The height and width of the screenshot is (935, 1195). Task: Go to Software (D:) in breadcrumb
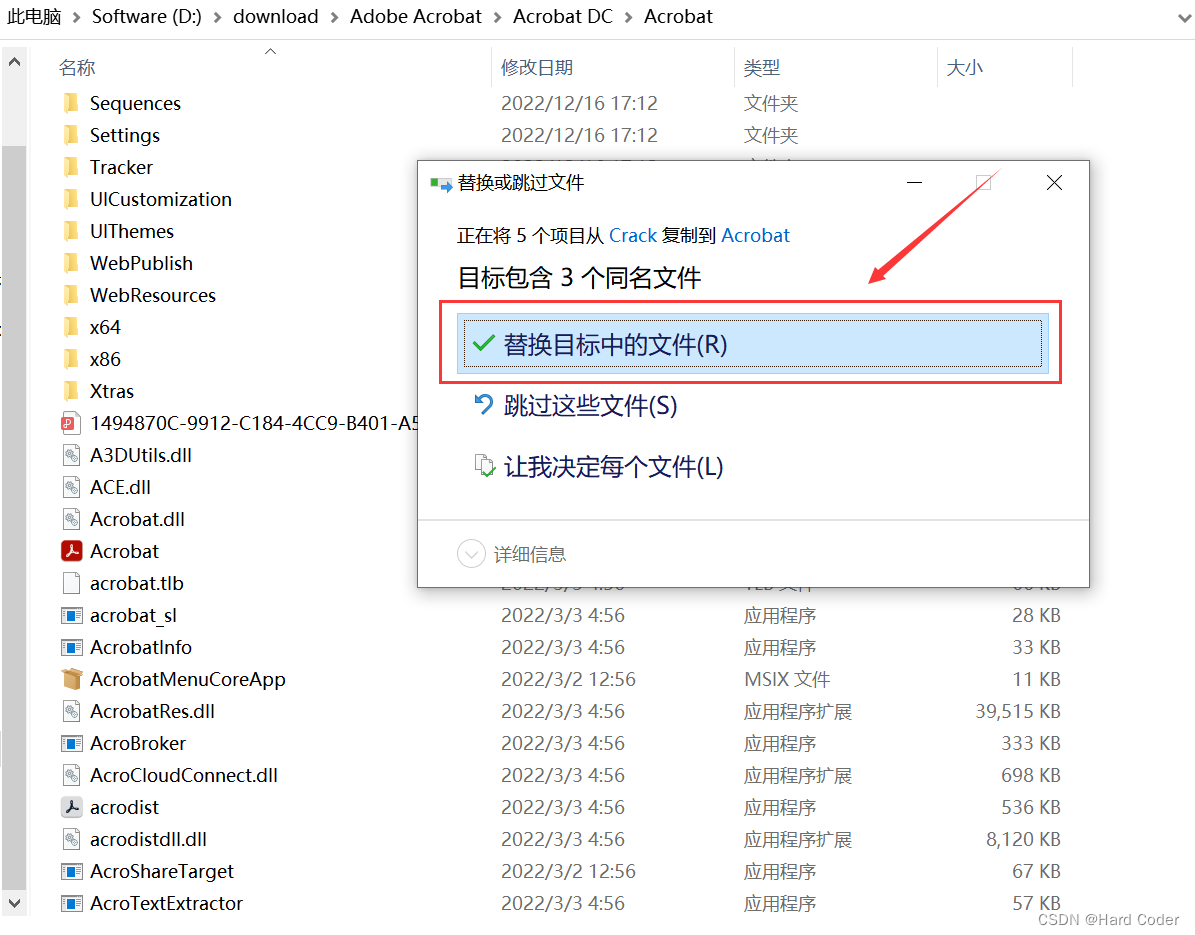pyautogui.click(x=146, y=17)
